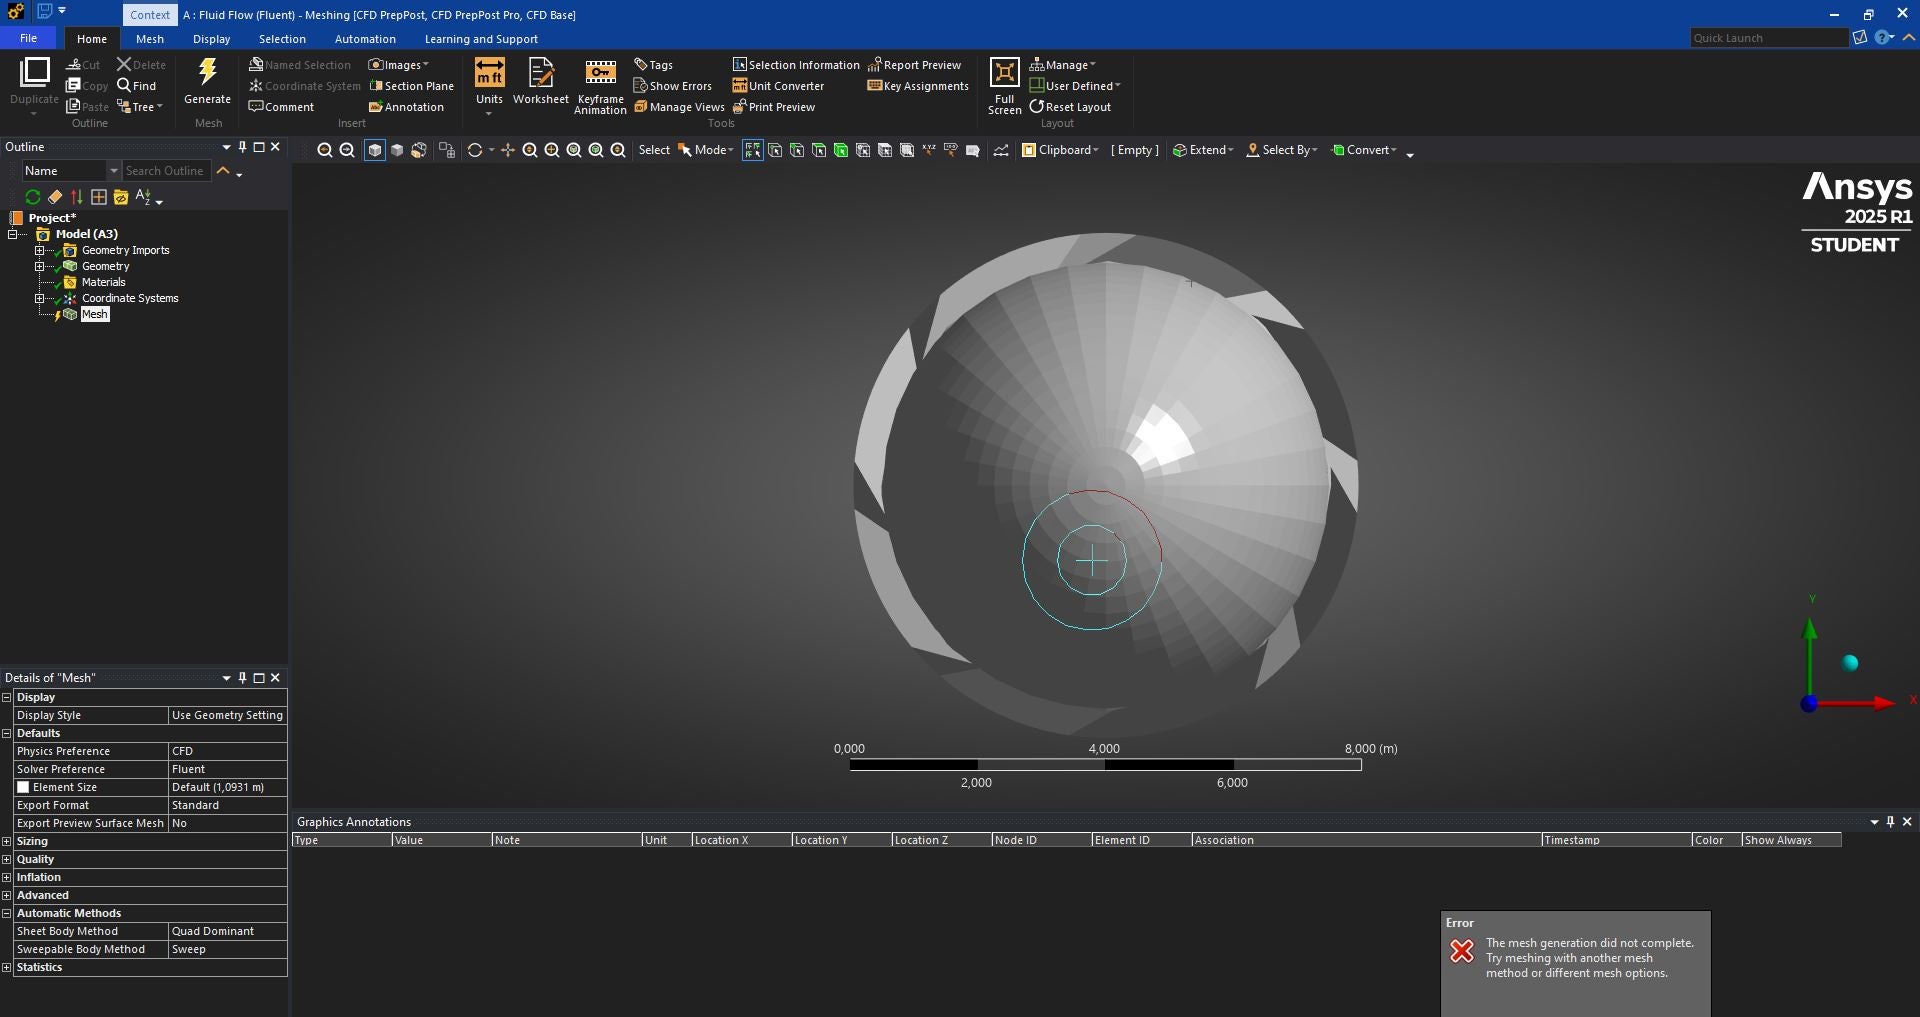This screenshot has width=1920, height=1017.
Task: Click the Generate mesh lightning icon
Action: coord(207,74)
